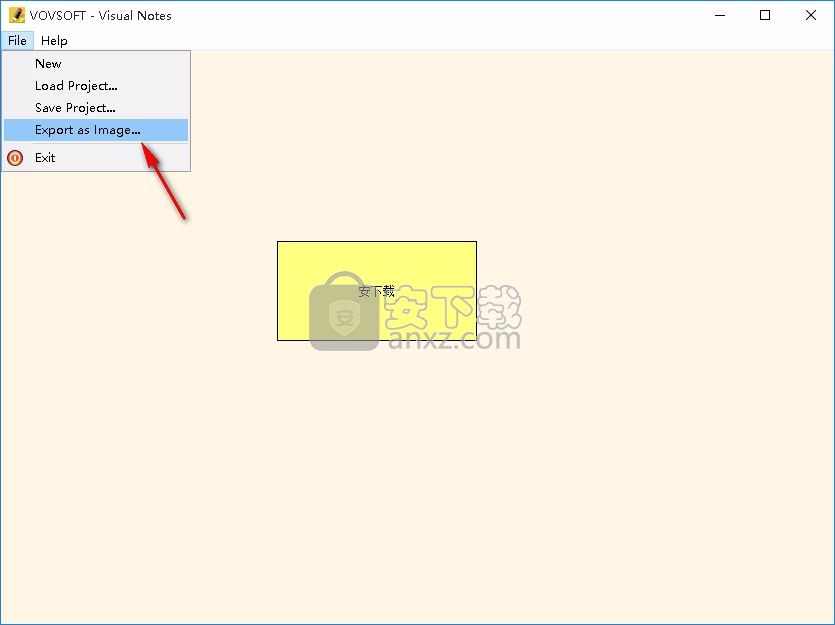Select the yellow note box on canvas
The image size is (835, 625).
[x=377, y=291]
